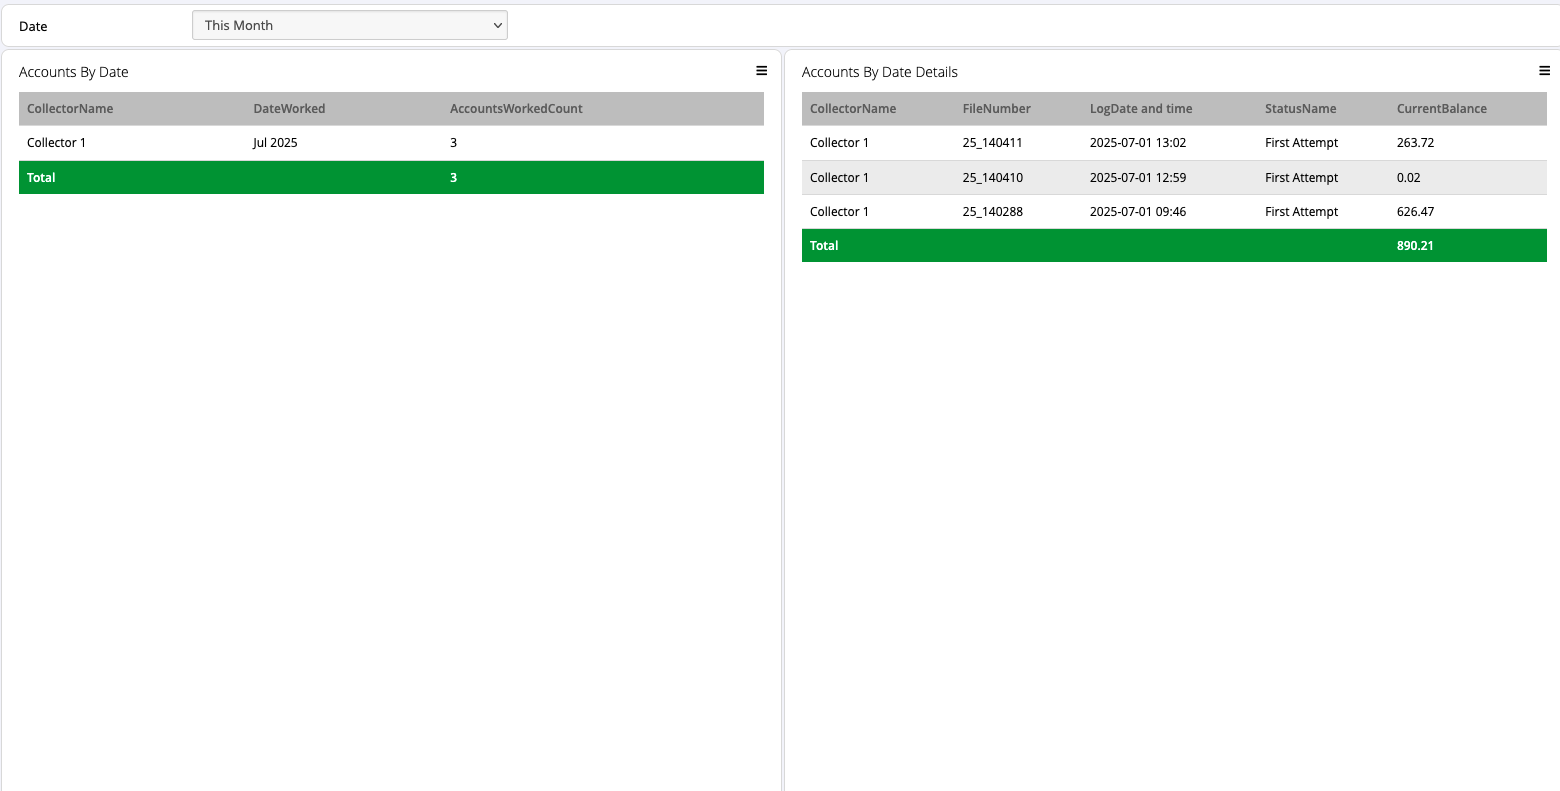
Task: Click file number 25_140410 cell
Action: pyautogui.click(x=992, y=178)
